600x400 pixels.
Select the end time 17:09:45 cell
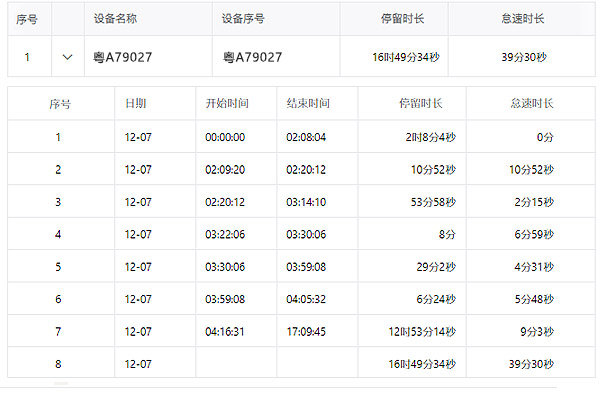click(306, 331)
